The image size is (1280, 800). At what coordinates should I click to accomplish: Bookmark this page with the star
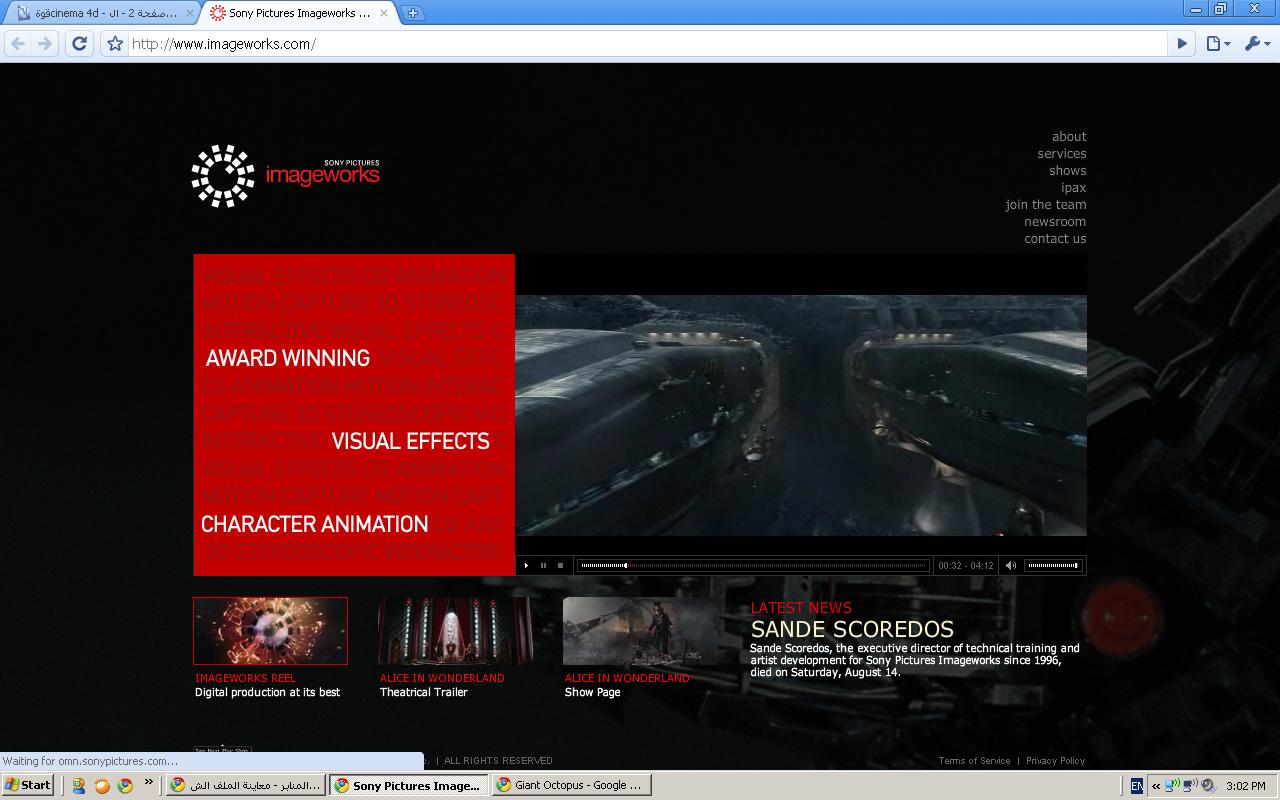tap(115, 44)
